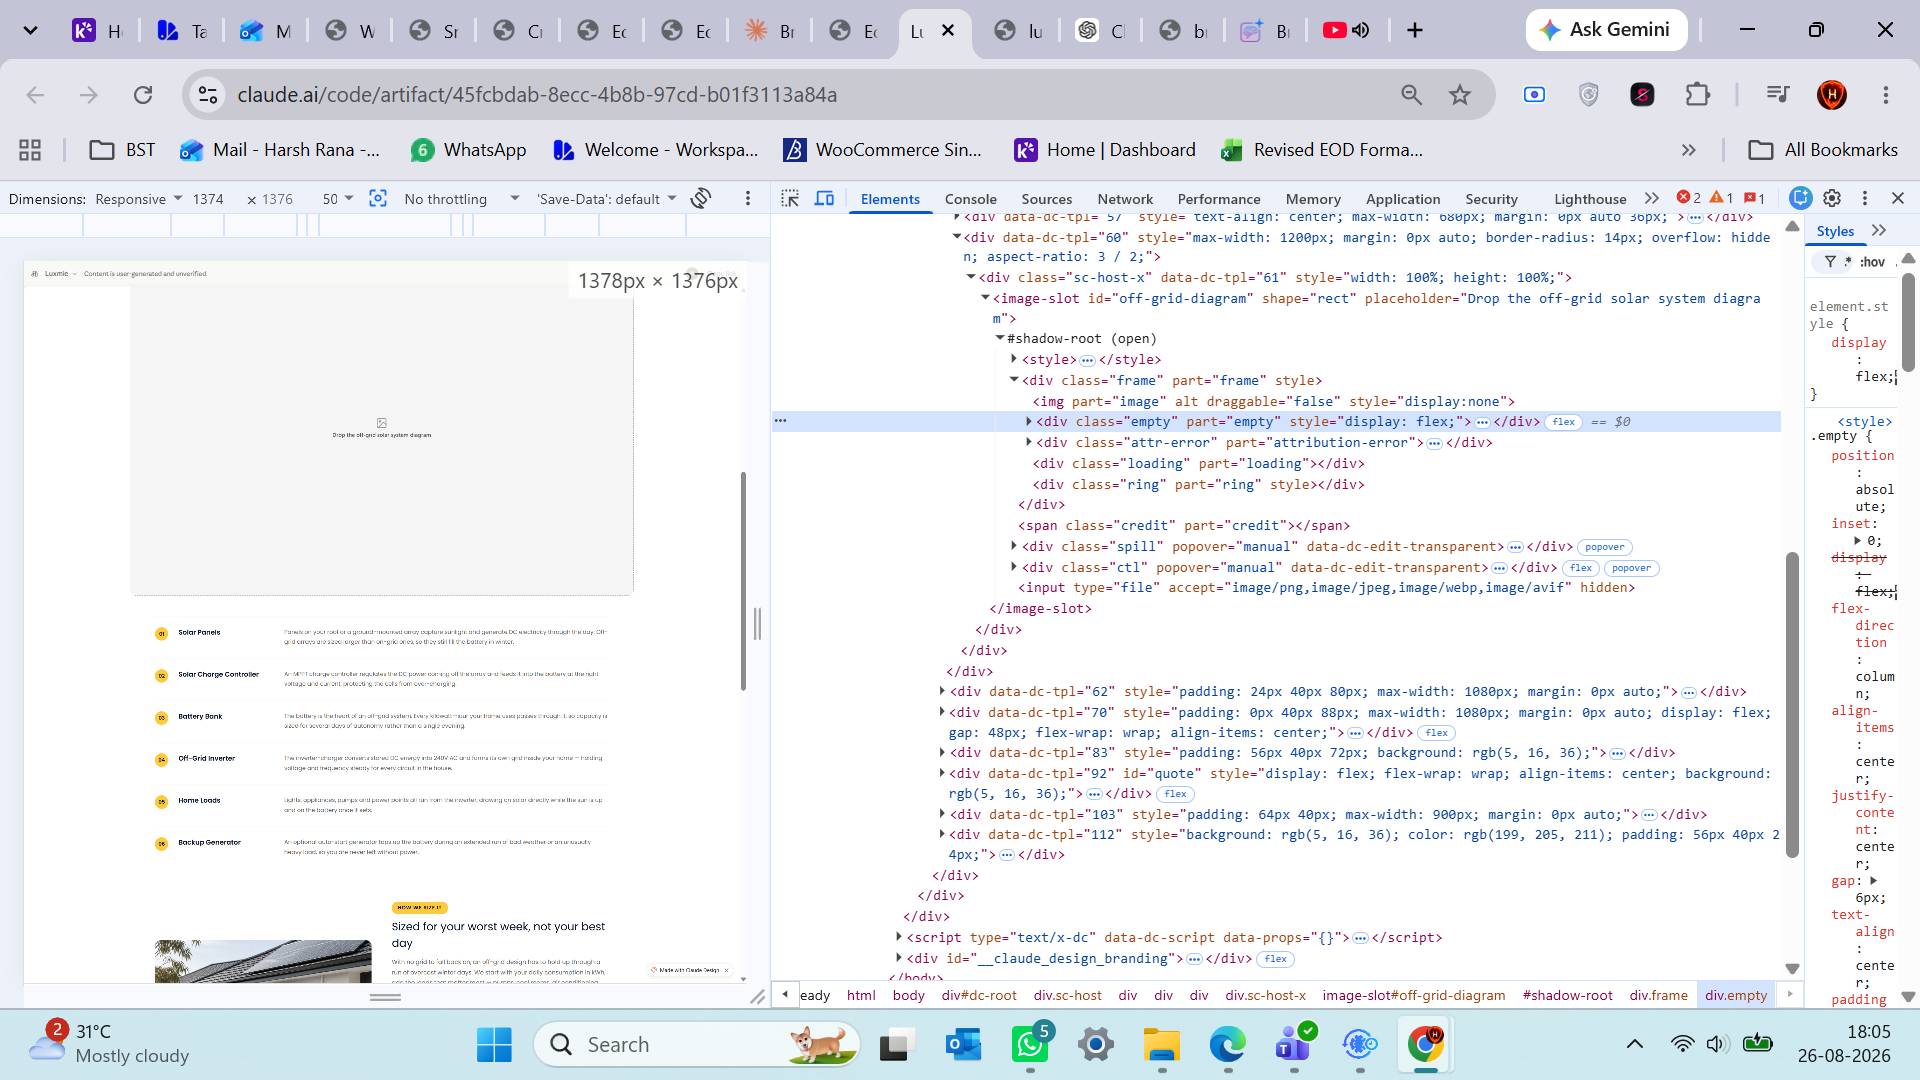The width and height of the screenshot is (1920, 1080).
Task: Switch to the Console tab
Action: (x=970, y=199)
